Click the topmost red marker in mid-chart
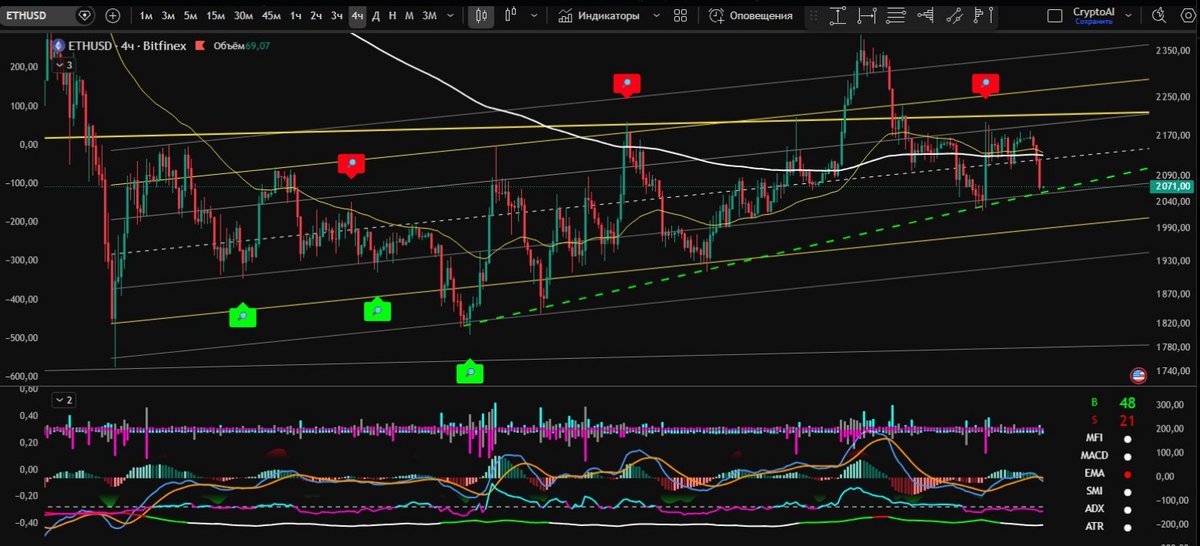The height and width of the screenshot is (546, 1200). click(x=627, y=83)
